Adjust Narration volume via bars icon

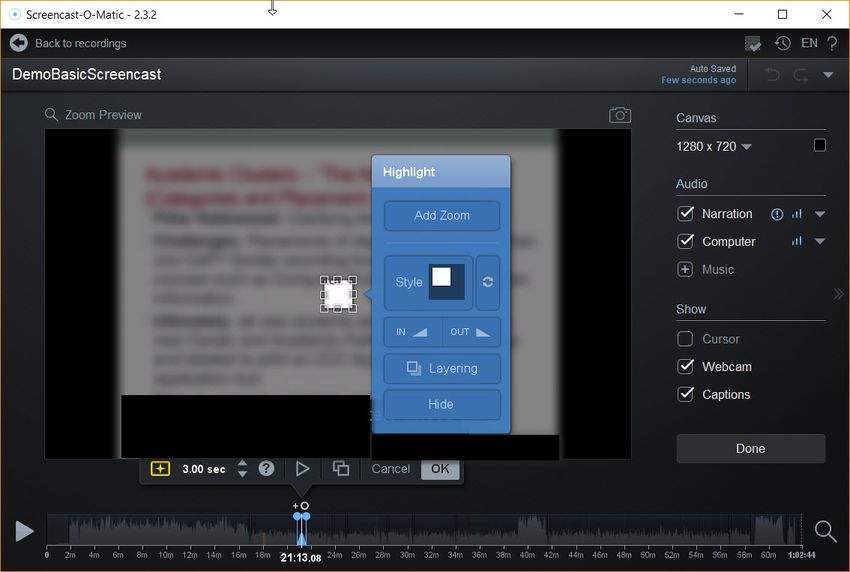click(796, 214)
